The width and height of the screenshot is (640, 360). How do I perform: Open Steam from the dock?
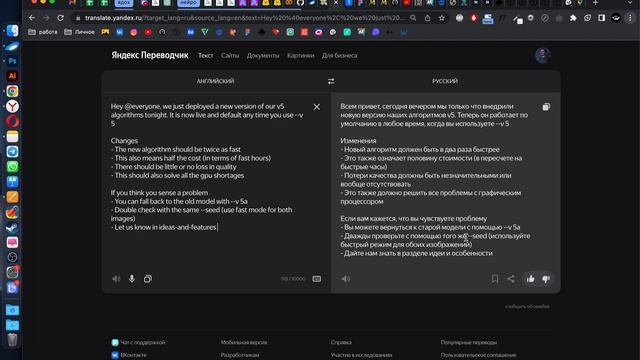coord(12,227)
